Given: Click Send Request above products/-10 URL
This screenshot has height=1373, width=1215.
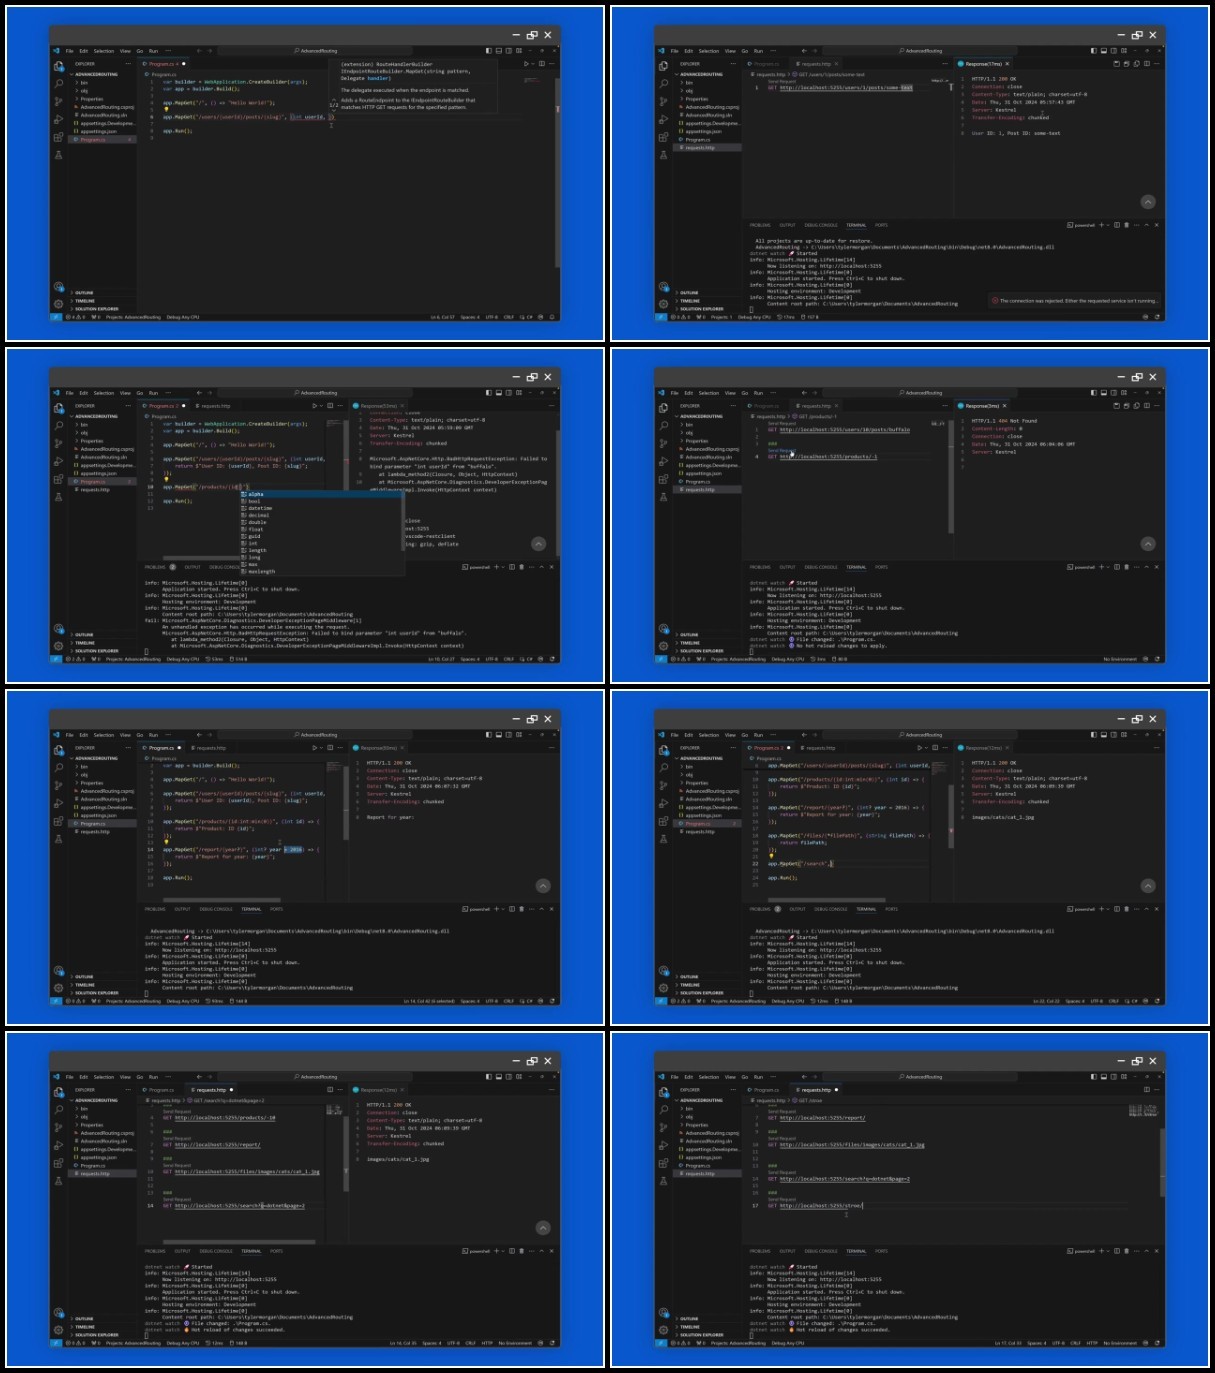Looking at the screenshot, I should coord(177,1112).
